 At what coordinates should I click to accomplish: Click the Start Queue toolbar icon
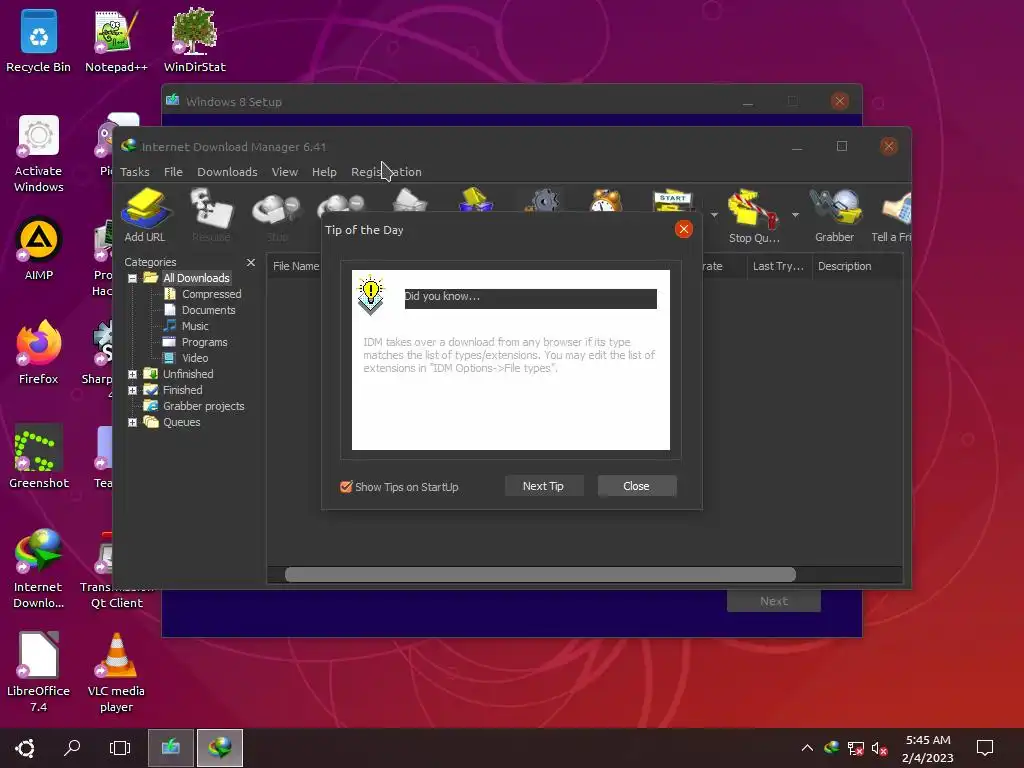tap(673, 201)
